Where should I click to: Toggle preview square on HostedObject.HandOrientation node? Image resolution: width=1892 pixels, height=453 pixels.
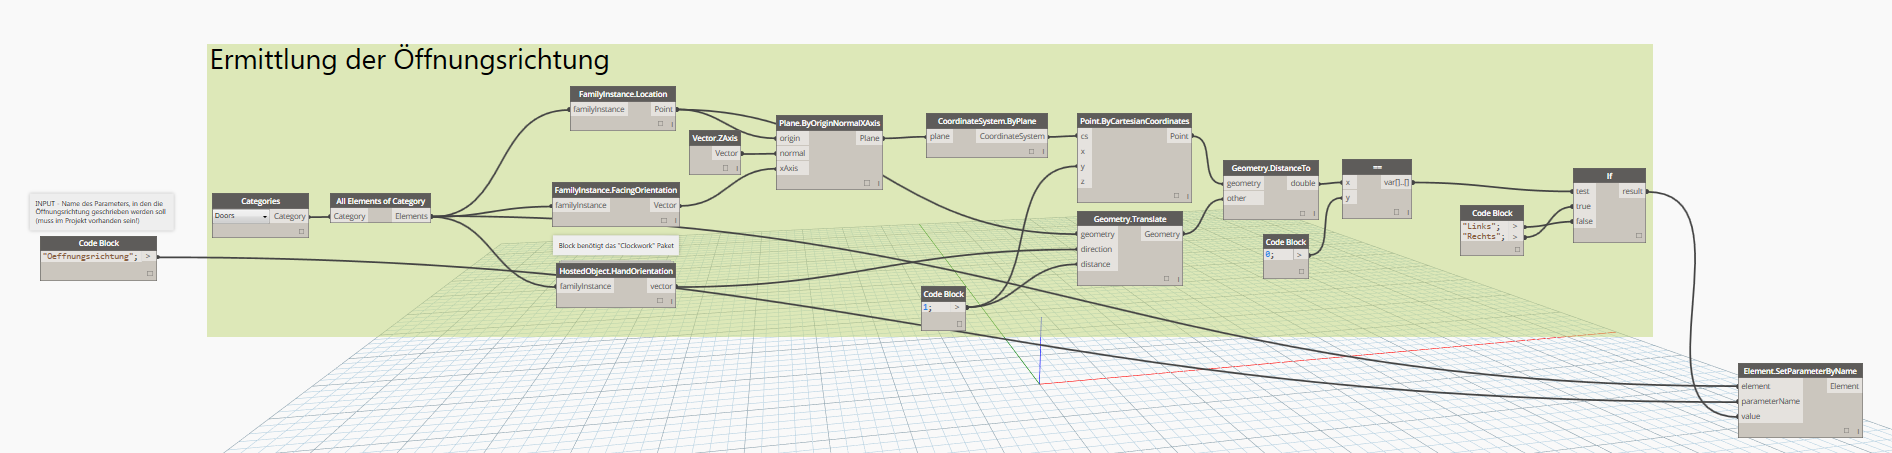660,301
